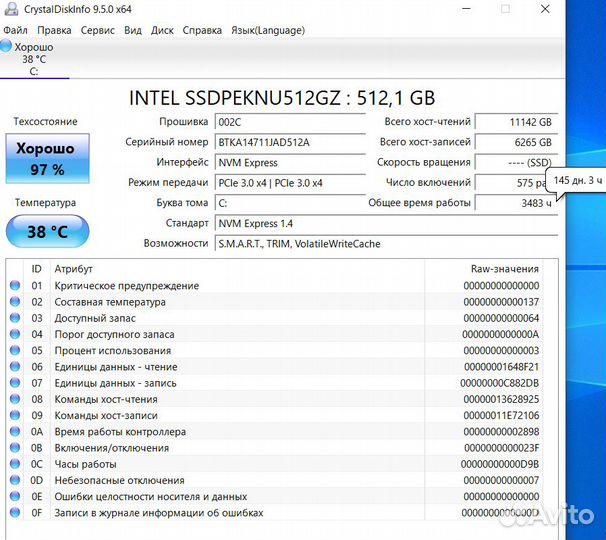Click the rotation rate field ---- (SSD)

516,163
